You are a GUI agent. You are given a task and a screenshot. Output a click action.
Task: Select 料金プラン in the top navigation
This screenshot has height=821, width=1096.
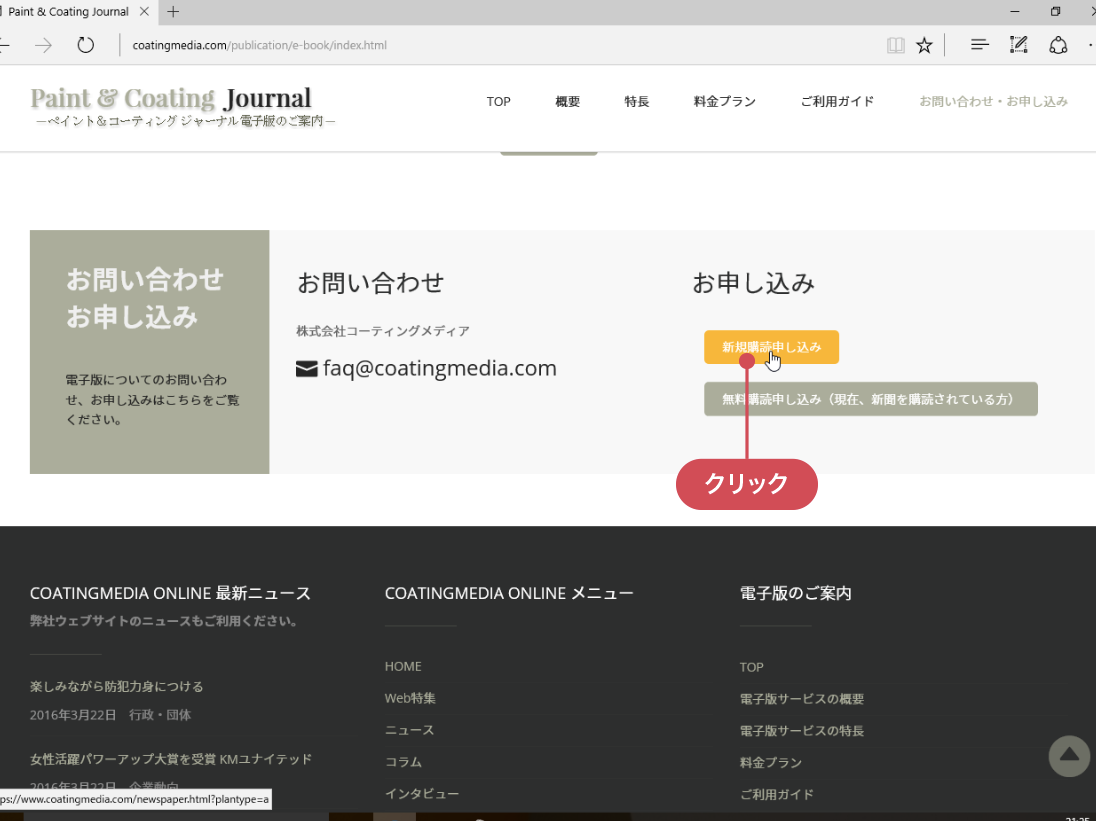tap(724, 102)
